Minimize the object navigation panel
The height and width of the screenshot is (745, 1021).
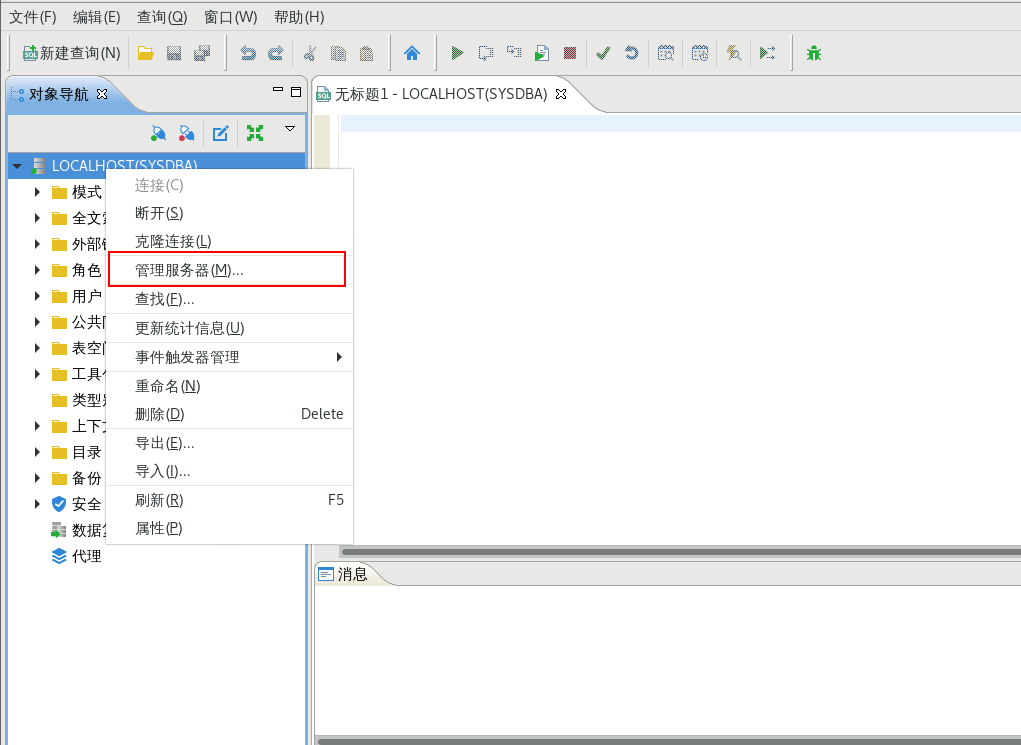[278, 91]
